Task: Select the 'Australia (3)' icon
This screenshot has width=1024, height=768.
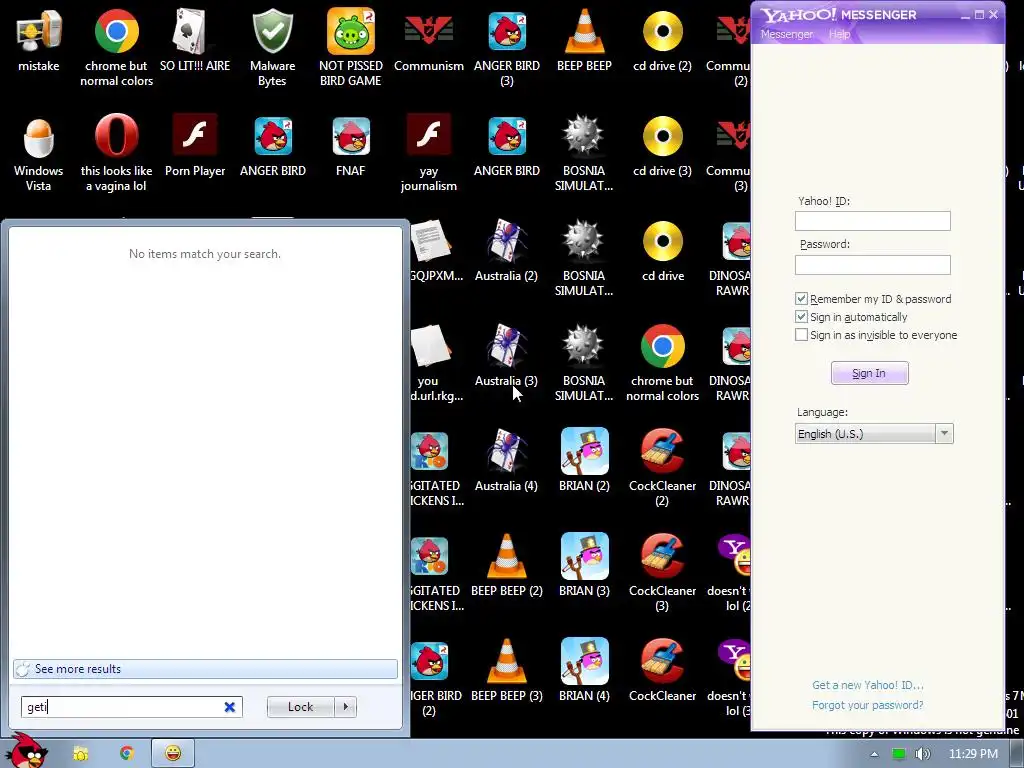Action: click(507, 357)
